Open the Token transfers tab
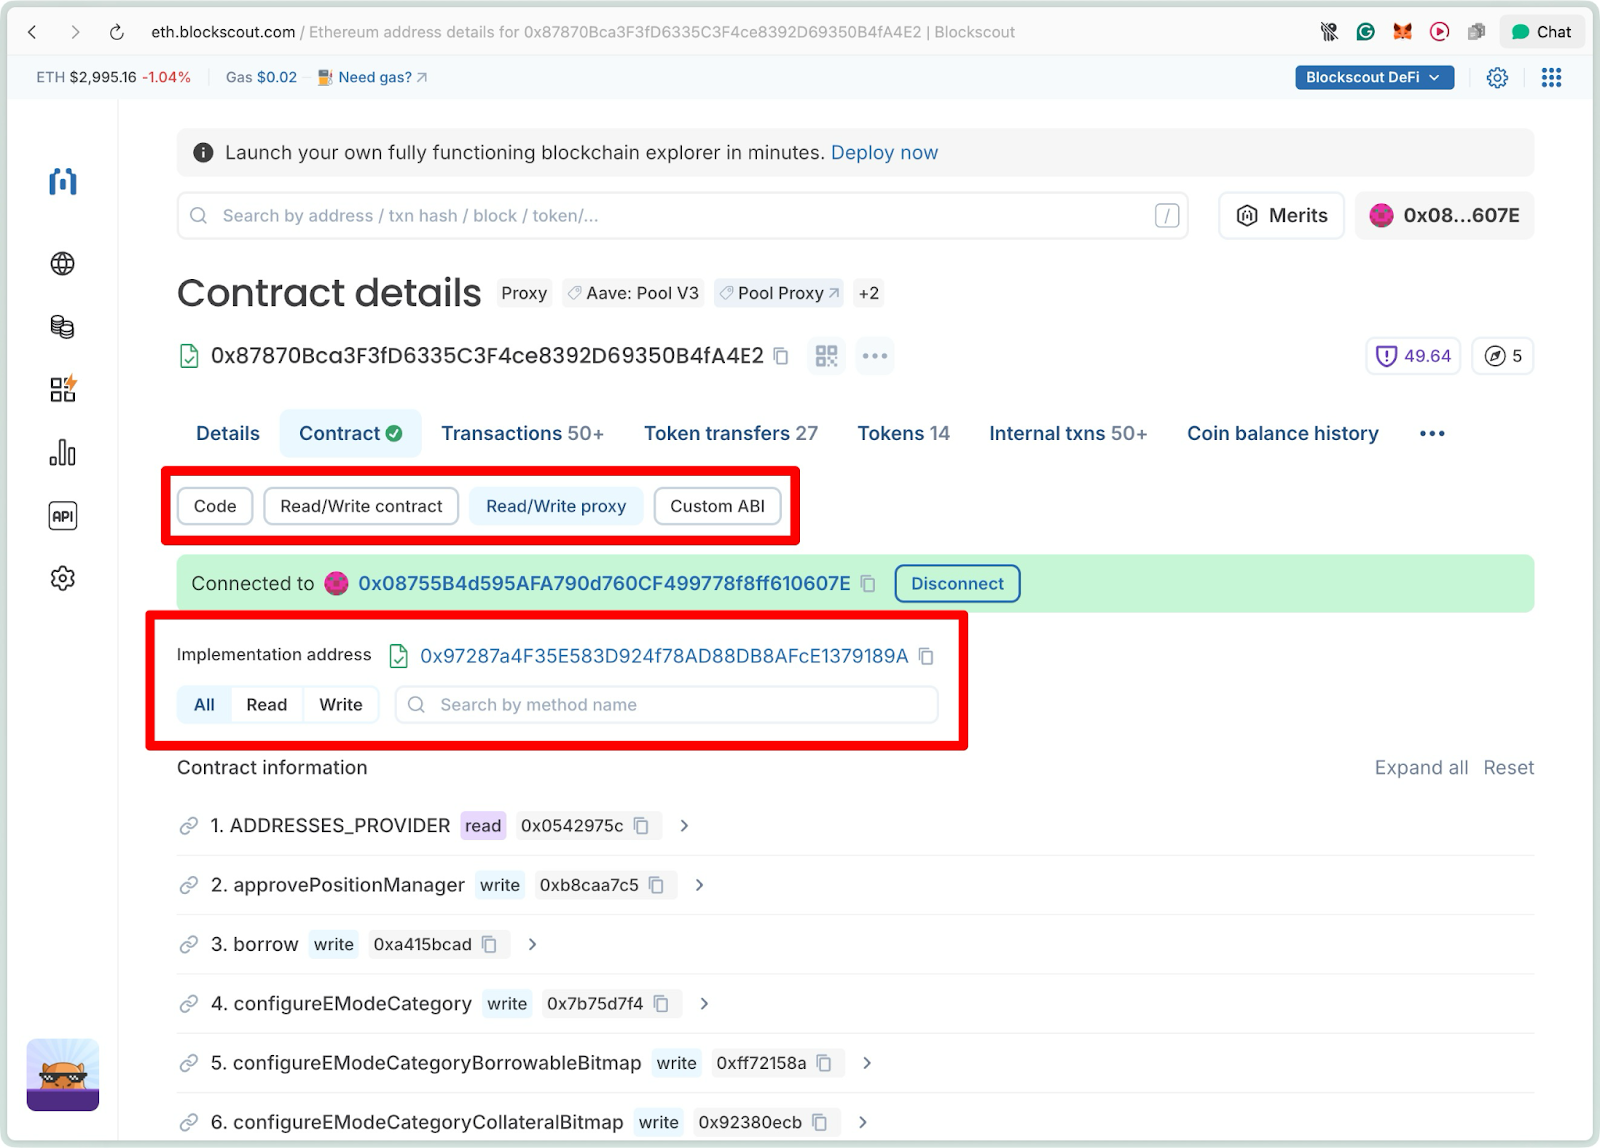This screenshot has height=1148, width=1600. pyautogui.click(x=730, y=433)
